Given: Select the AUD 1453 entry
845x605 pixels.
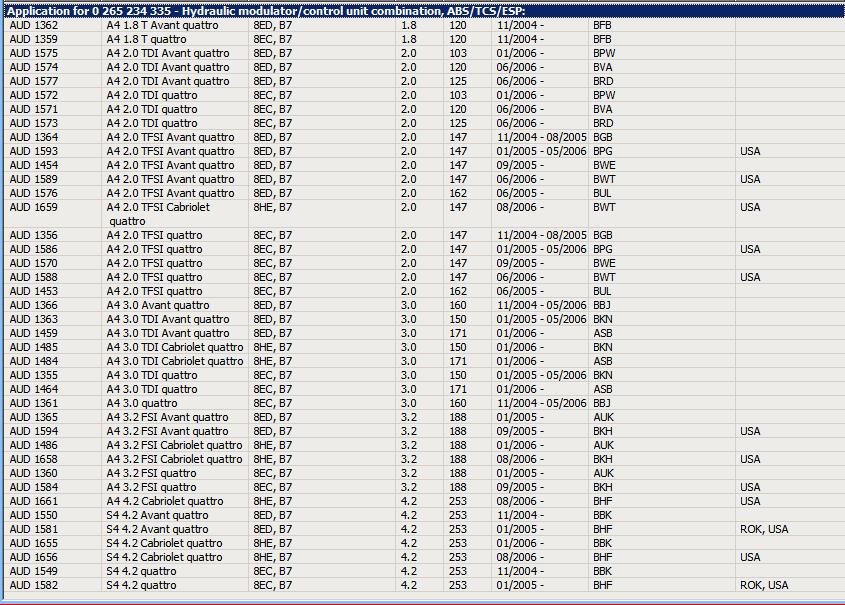Looking at the screenshot, I should [33, 291].
